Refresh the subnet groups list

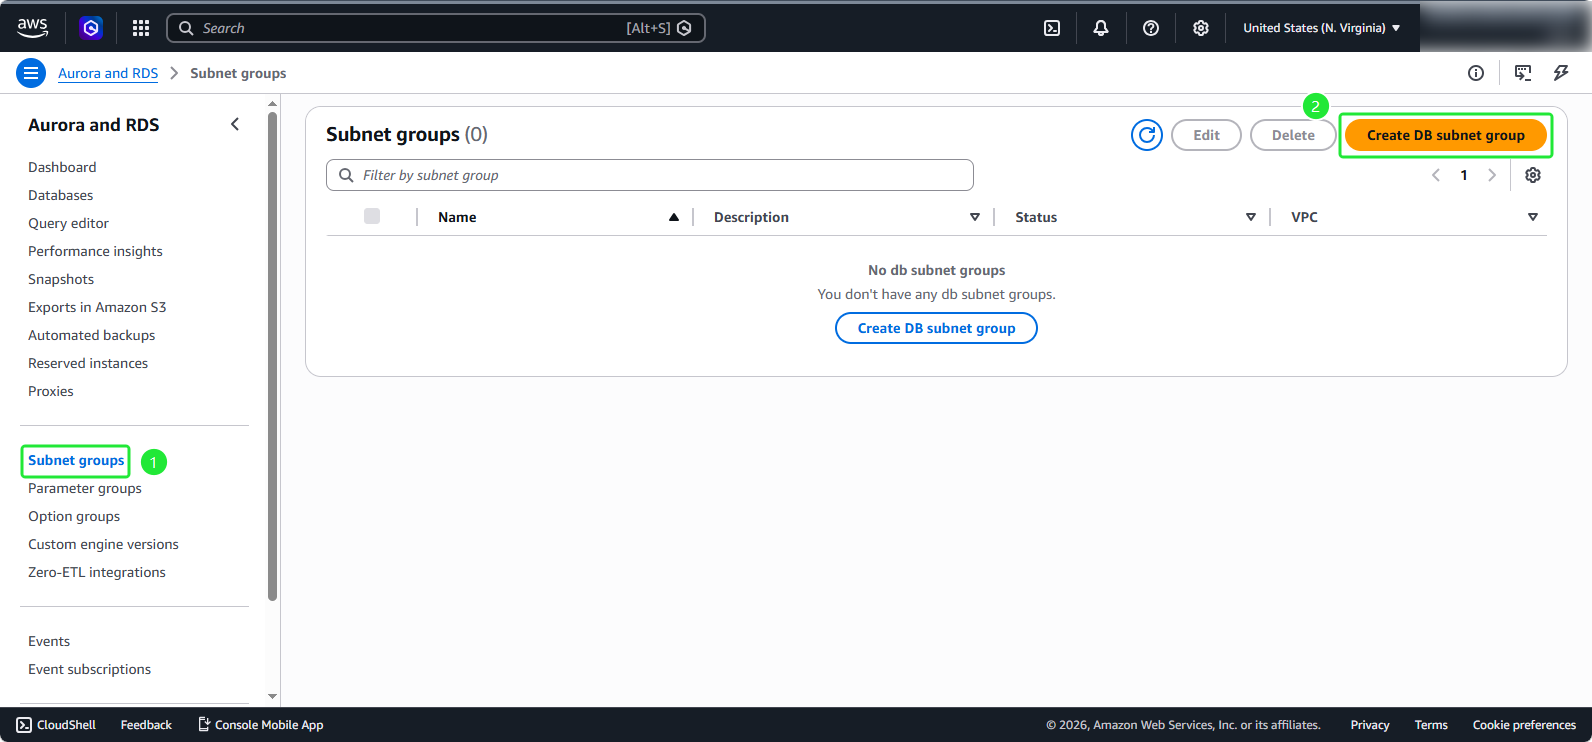(1147, 135)
